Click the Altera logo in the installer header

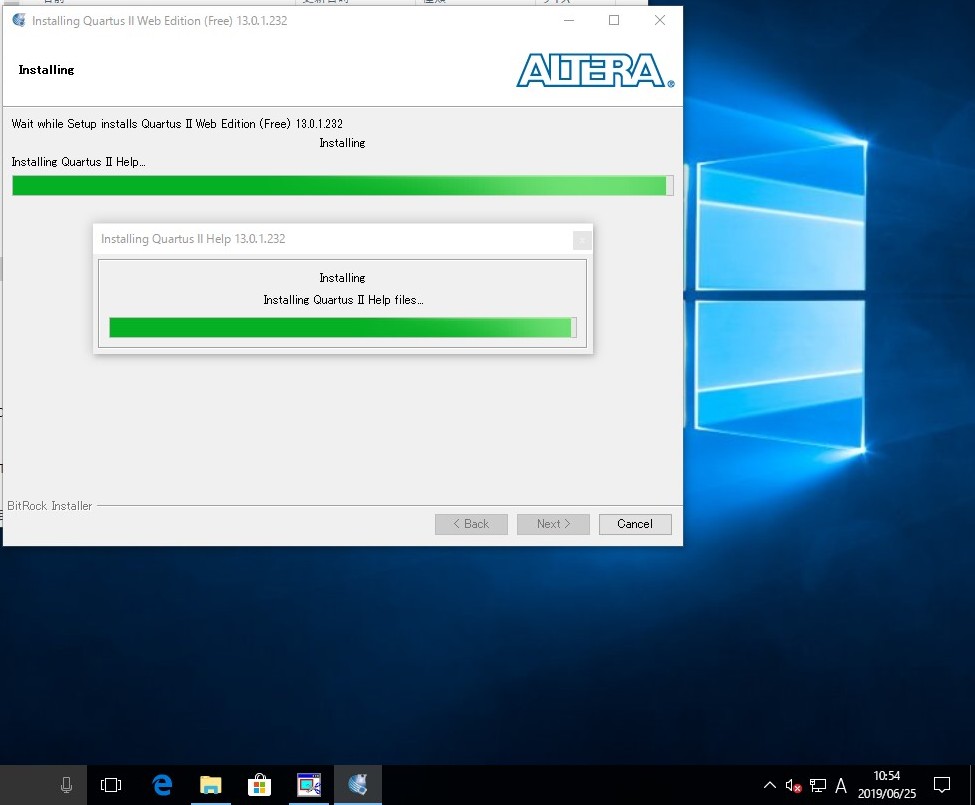click(x=595, y=70)
